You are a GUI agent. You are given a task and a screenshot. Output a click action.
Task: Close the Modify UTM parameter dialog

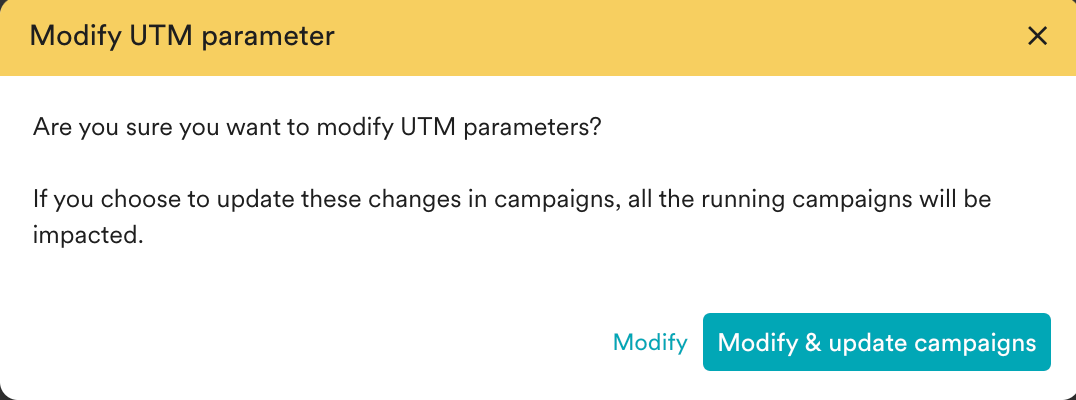[x=1038, y=37]
